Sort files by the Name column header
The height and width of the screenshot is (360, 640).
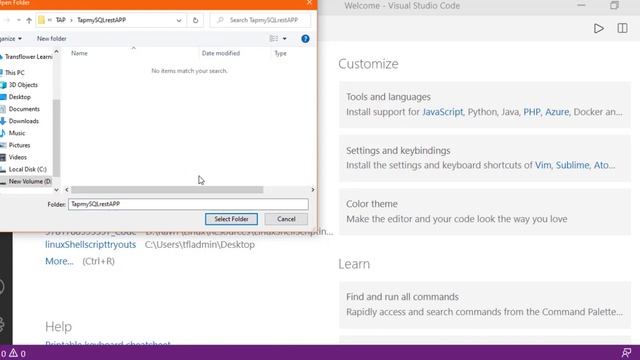pos(79,53)
